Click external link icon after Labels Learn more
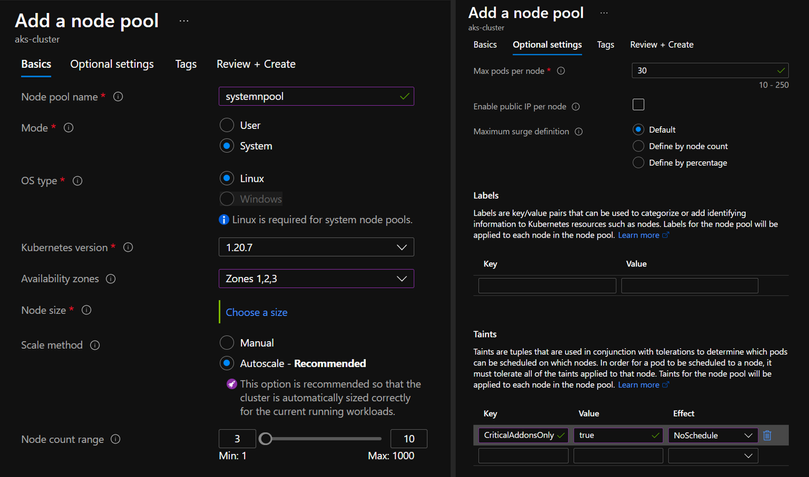Viewport: 809px width, 477px height. [x=666, y=235]
